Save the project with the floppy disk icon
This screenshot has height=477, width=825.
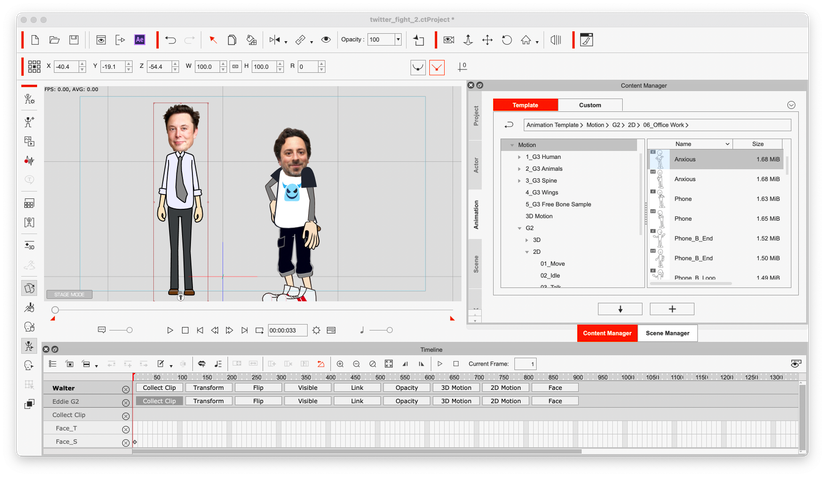coord(74,40)
